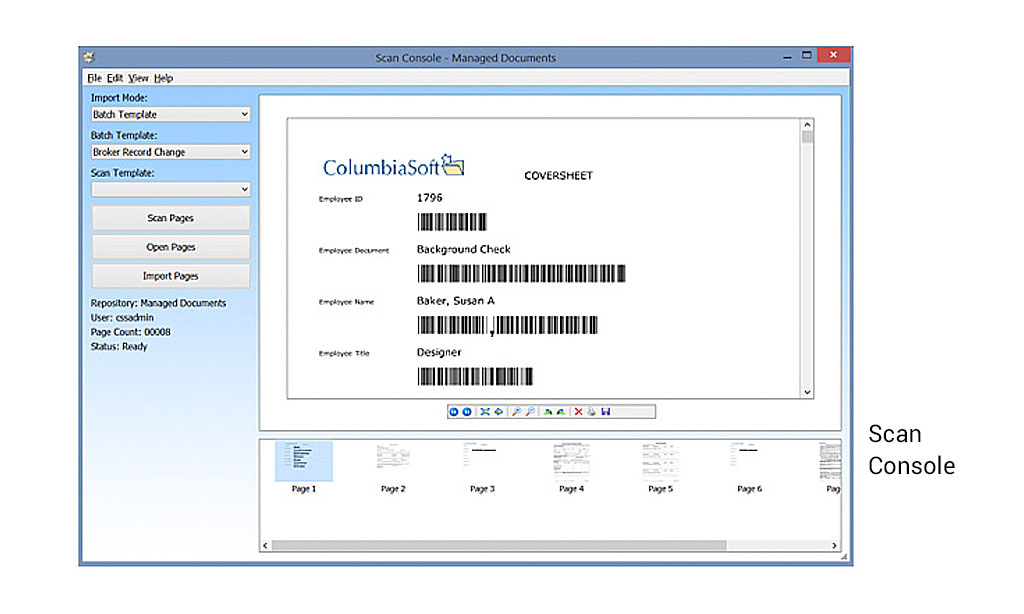The height and width of the screenshot is (614, 1024).
Task: Click the second magnifier zoom icon
Action: pos(530,412)
